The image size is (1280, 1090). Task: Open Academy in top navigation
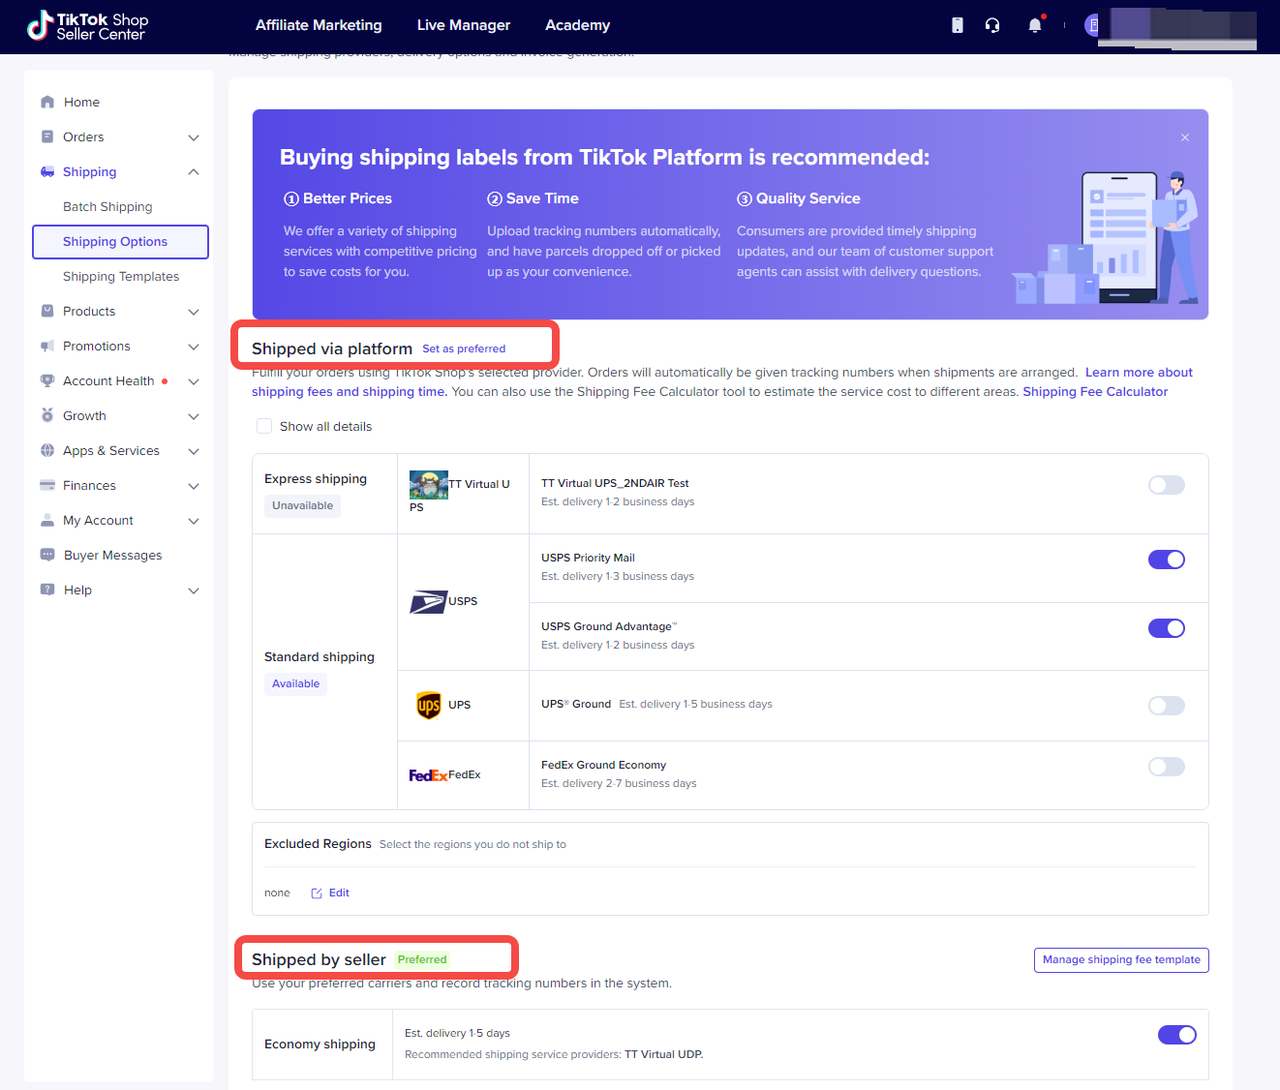(577, 25)
